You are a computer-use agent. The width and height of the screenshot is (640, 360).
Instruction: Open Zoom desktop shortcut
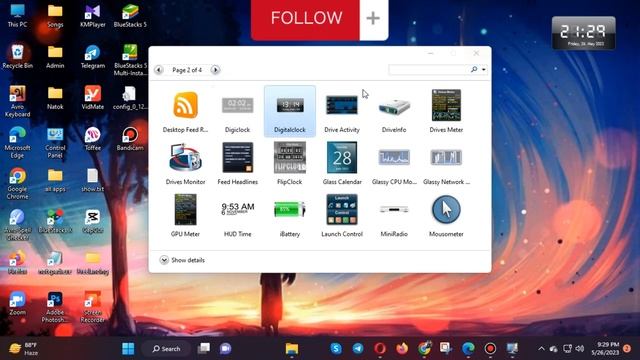[x=18, y=304]
